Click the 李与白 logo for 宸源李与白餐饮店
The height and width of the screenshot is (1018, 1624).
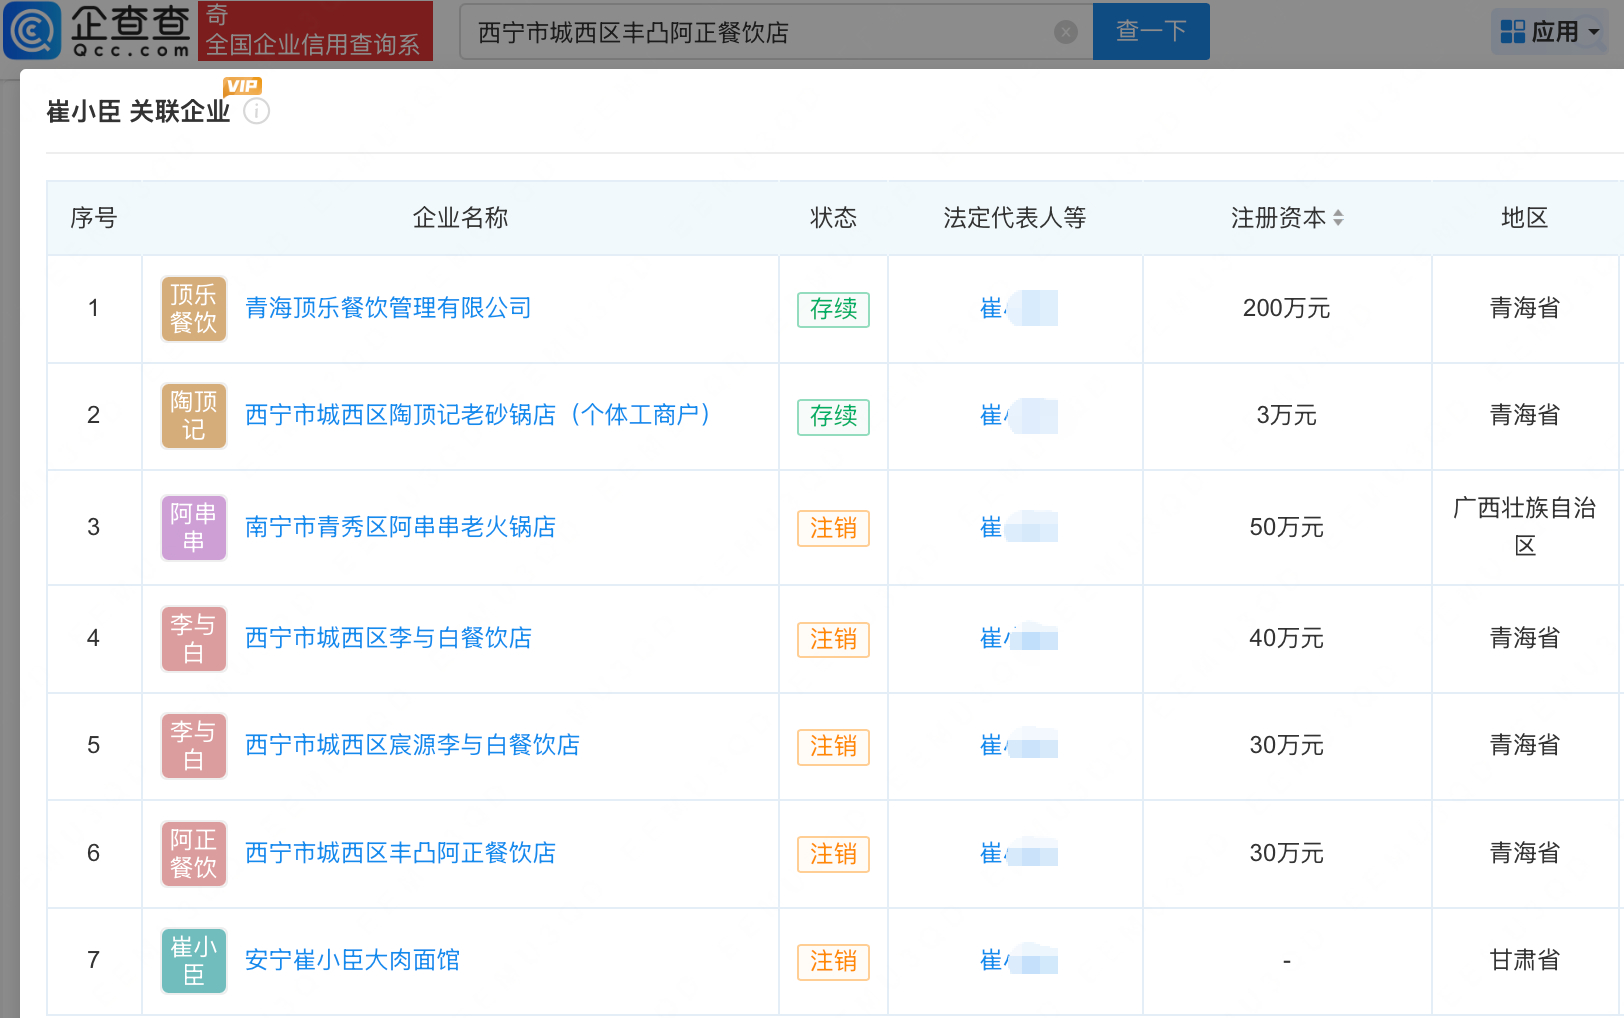click(194, 746)
